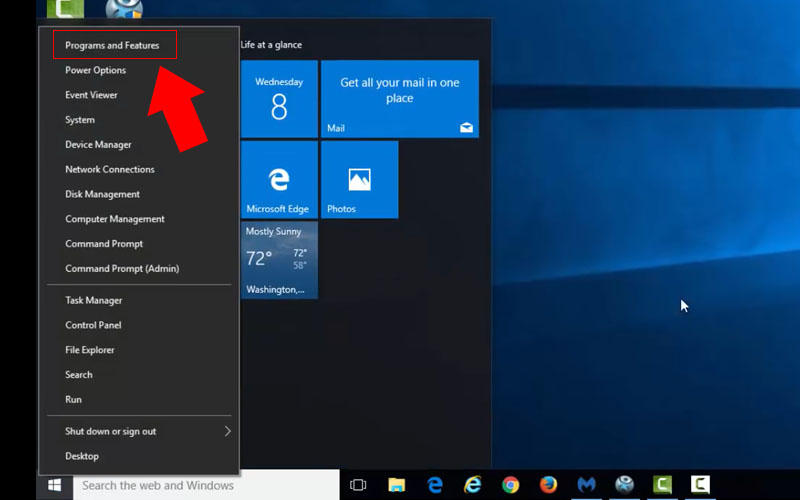Viewport: 800px width, 500px height.
Task: Open the Microsoft Edge start tile
Action: click(279, 179)
